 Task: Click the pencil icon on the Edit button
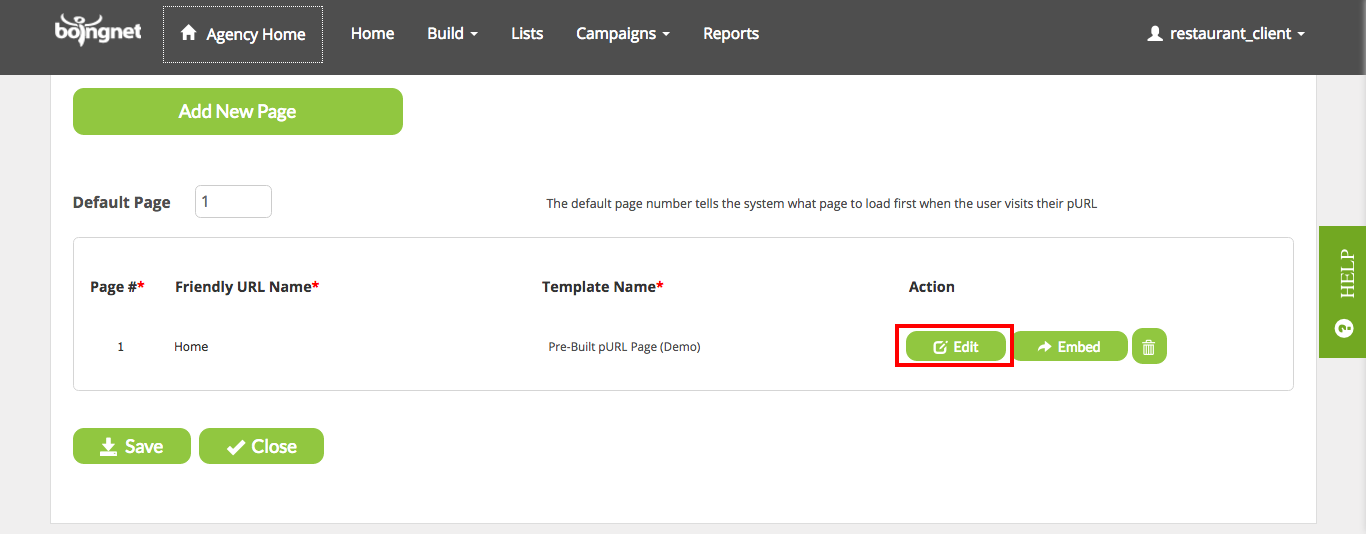(940, 347)
